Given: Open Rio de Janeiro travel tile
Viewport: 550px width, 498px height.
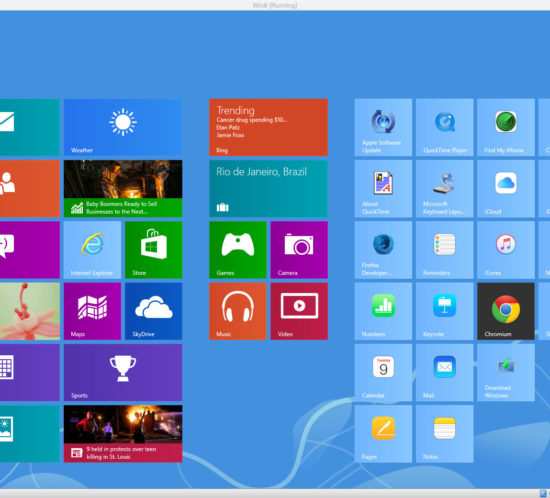Looking at the screenshot, I should click(269, 189).
